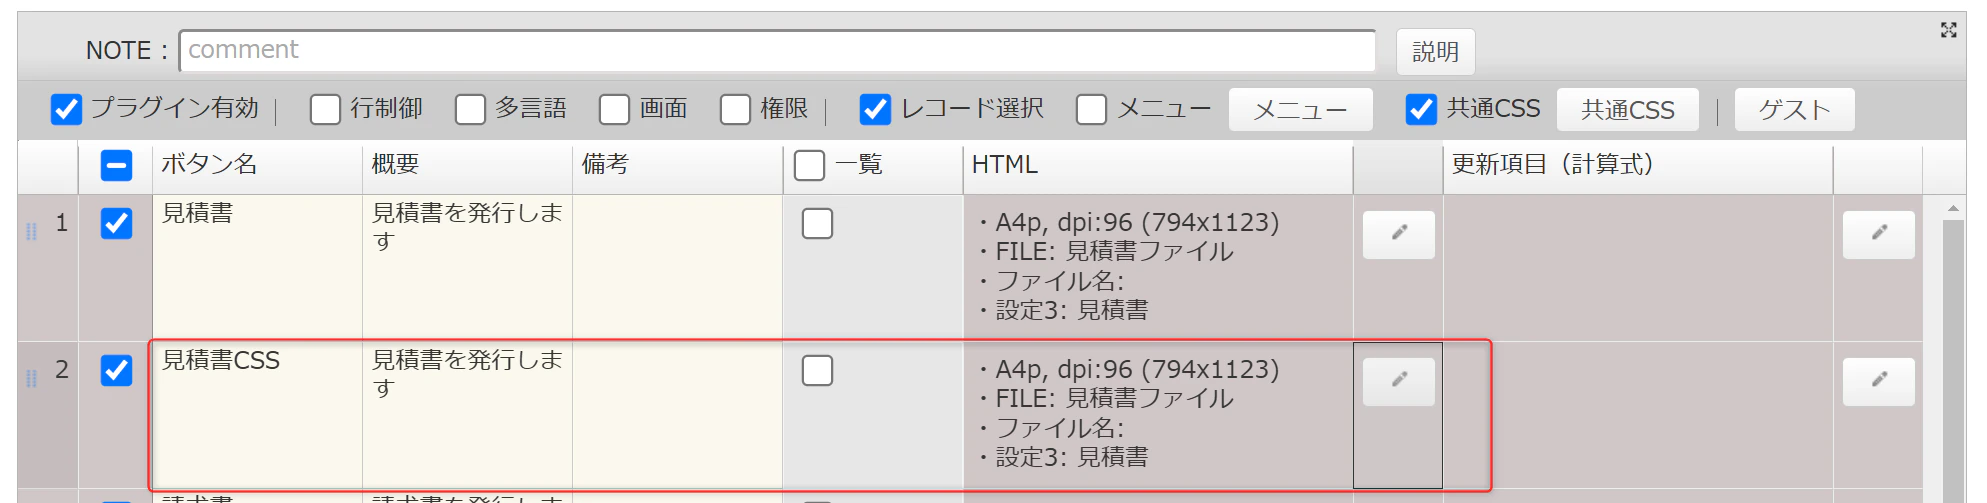Edit 更新項目 formula for the 見積書CSS row

point(1878,382)
